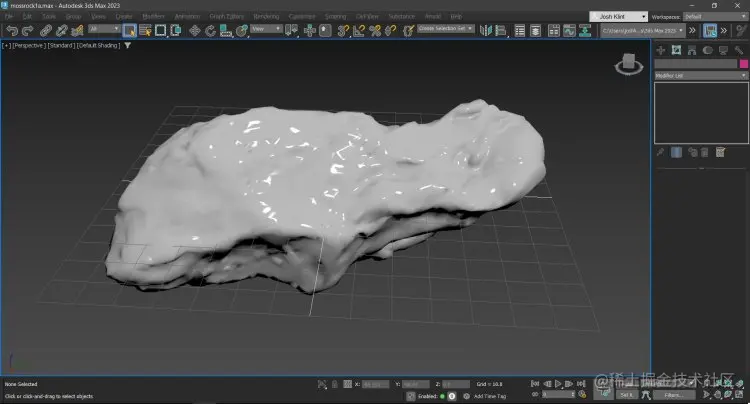Open the selection filter 'All' dropdown
Viewport: 750px width, 404px height.
coord(104,29)
